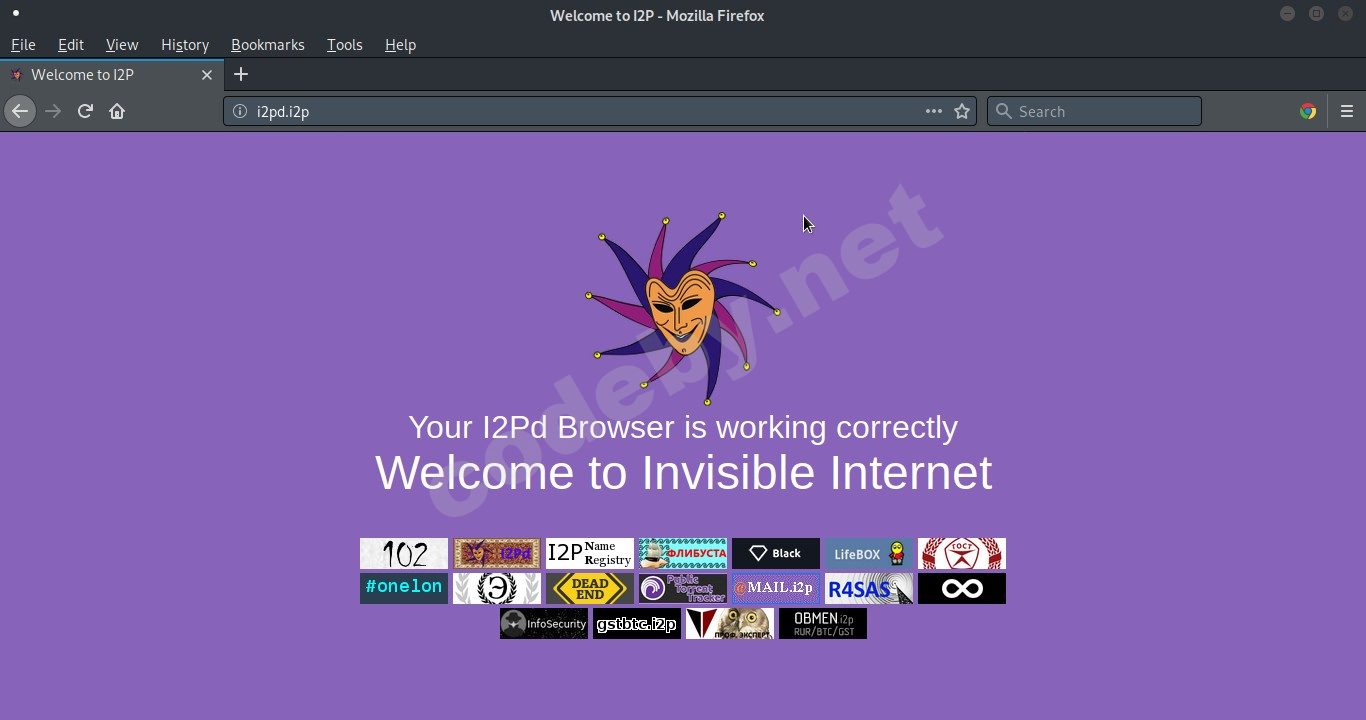Open the I2Pd carpet banner

497,554
